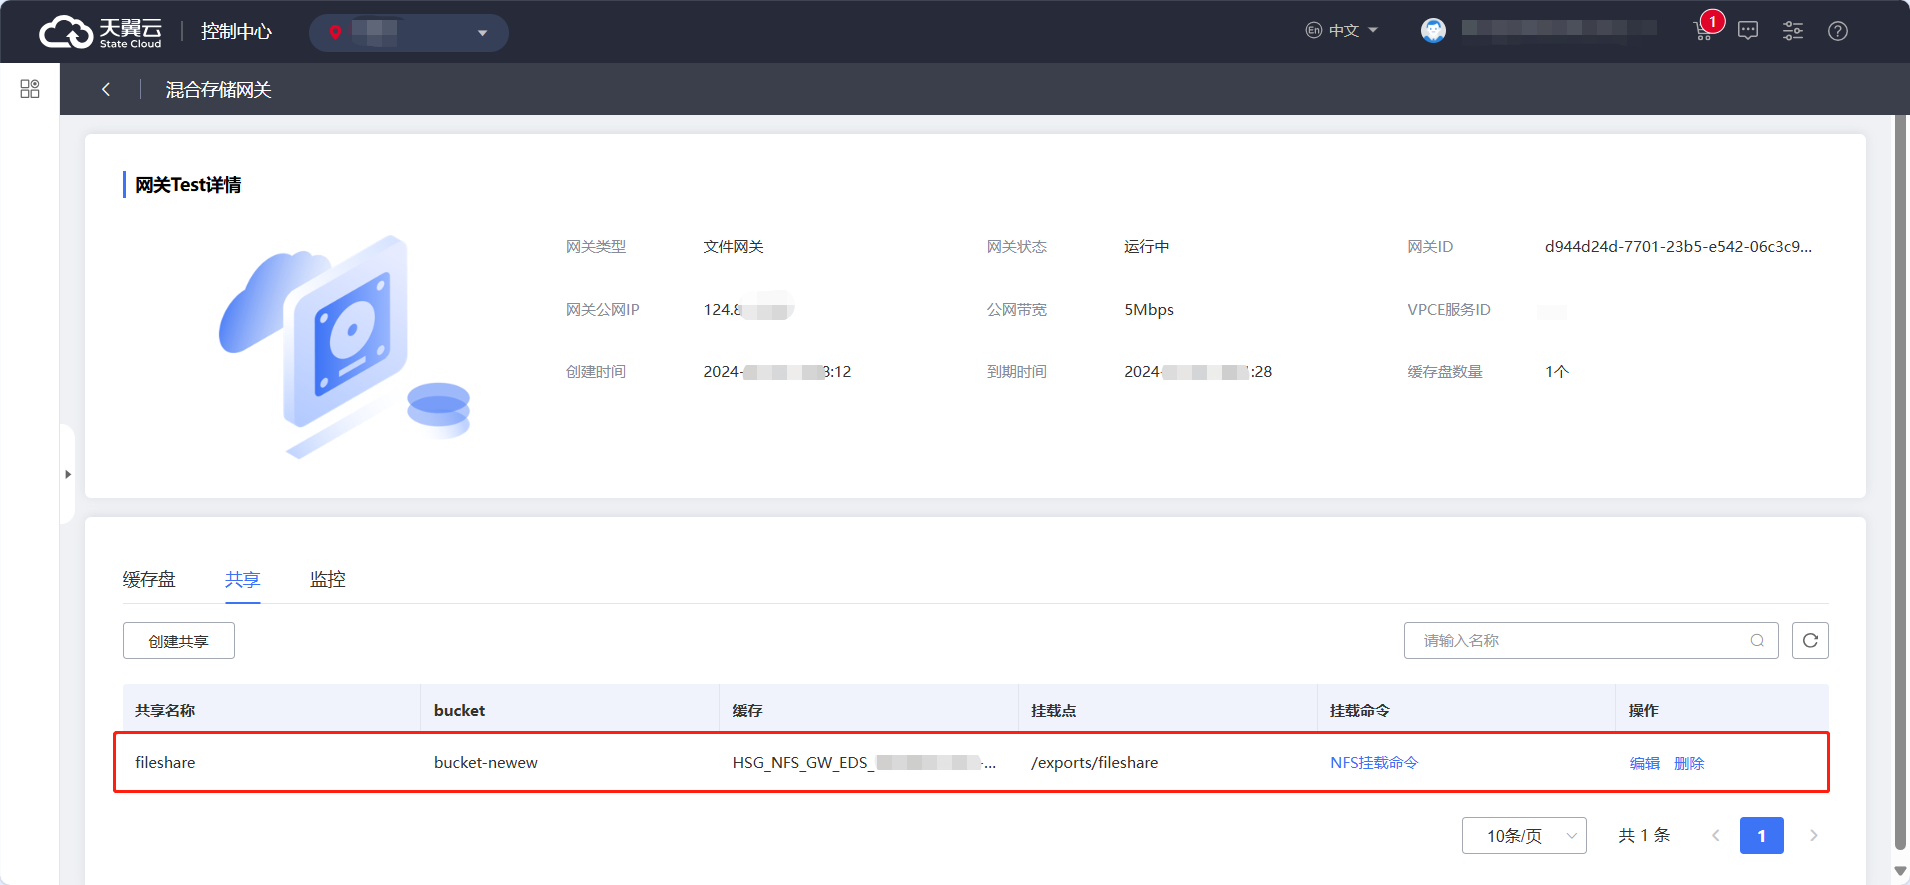
Task: Go back with the left arrow icon
Action: pyautogui.click(x=106, y=89)
